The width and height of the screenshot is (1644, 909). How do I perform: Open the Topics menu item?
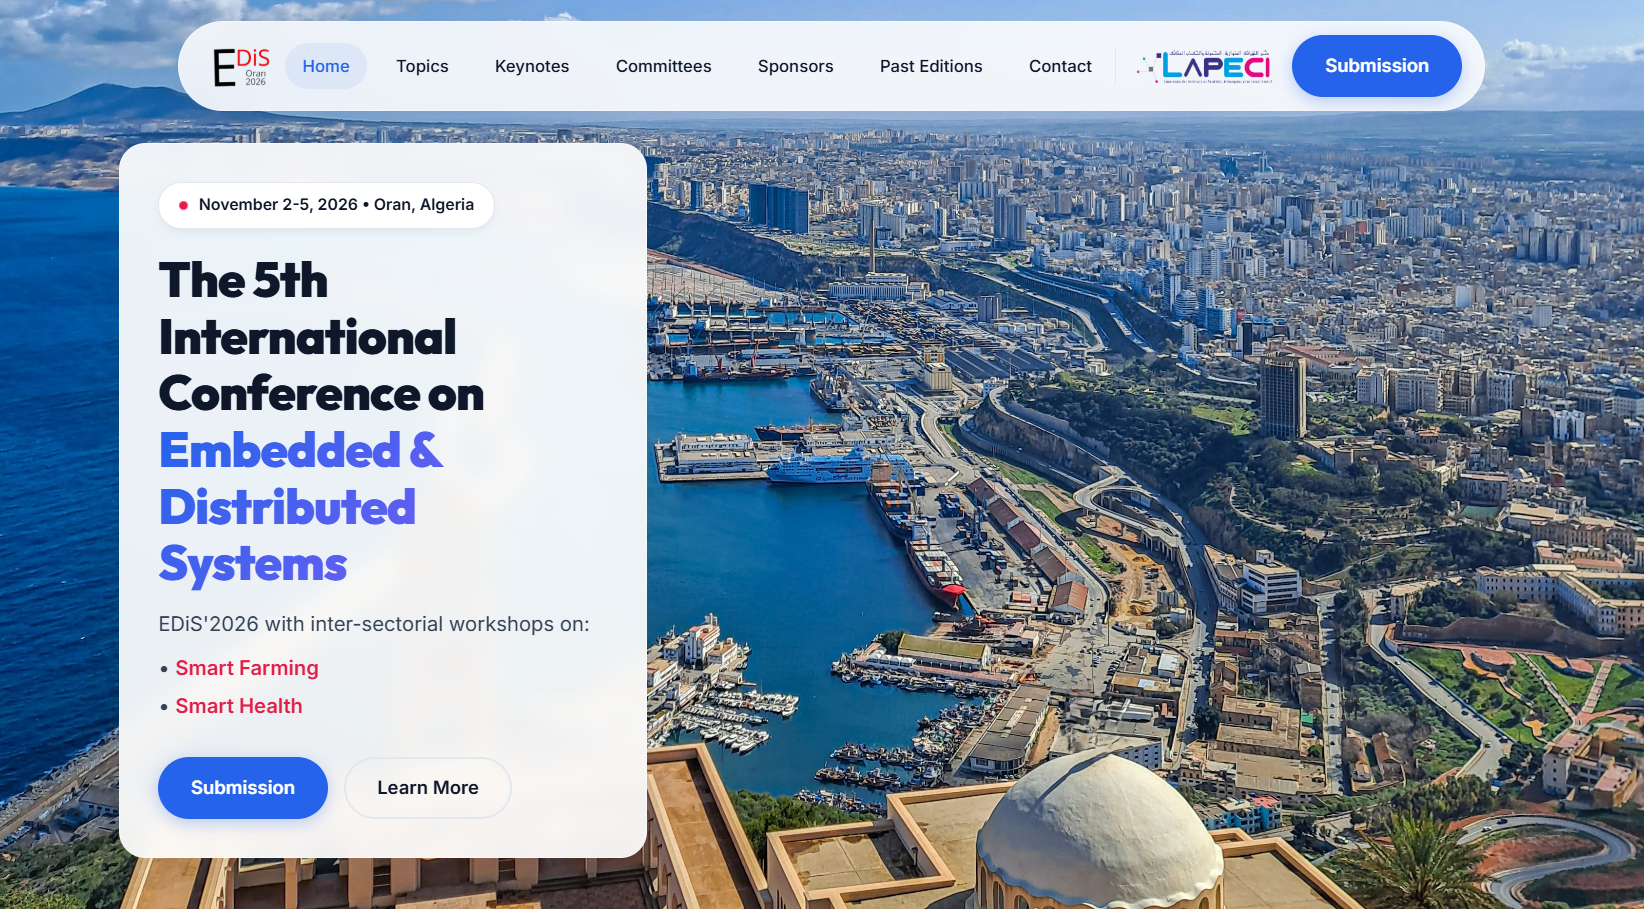click(x=422, y=66)
